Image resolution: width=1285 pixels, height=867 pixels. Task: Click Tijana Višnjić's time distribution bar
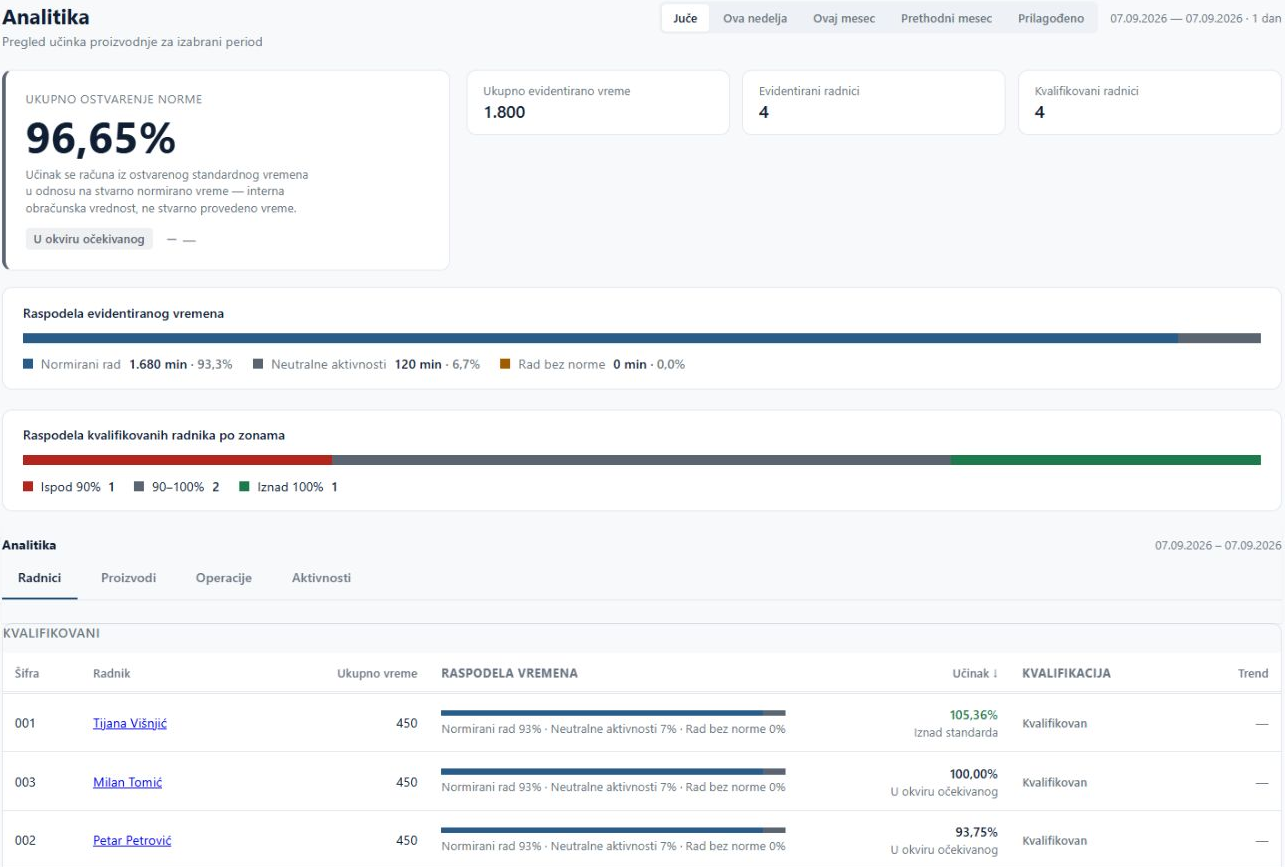click(x=613, y=713)
